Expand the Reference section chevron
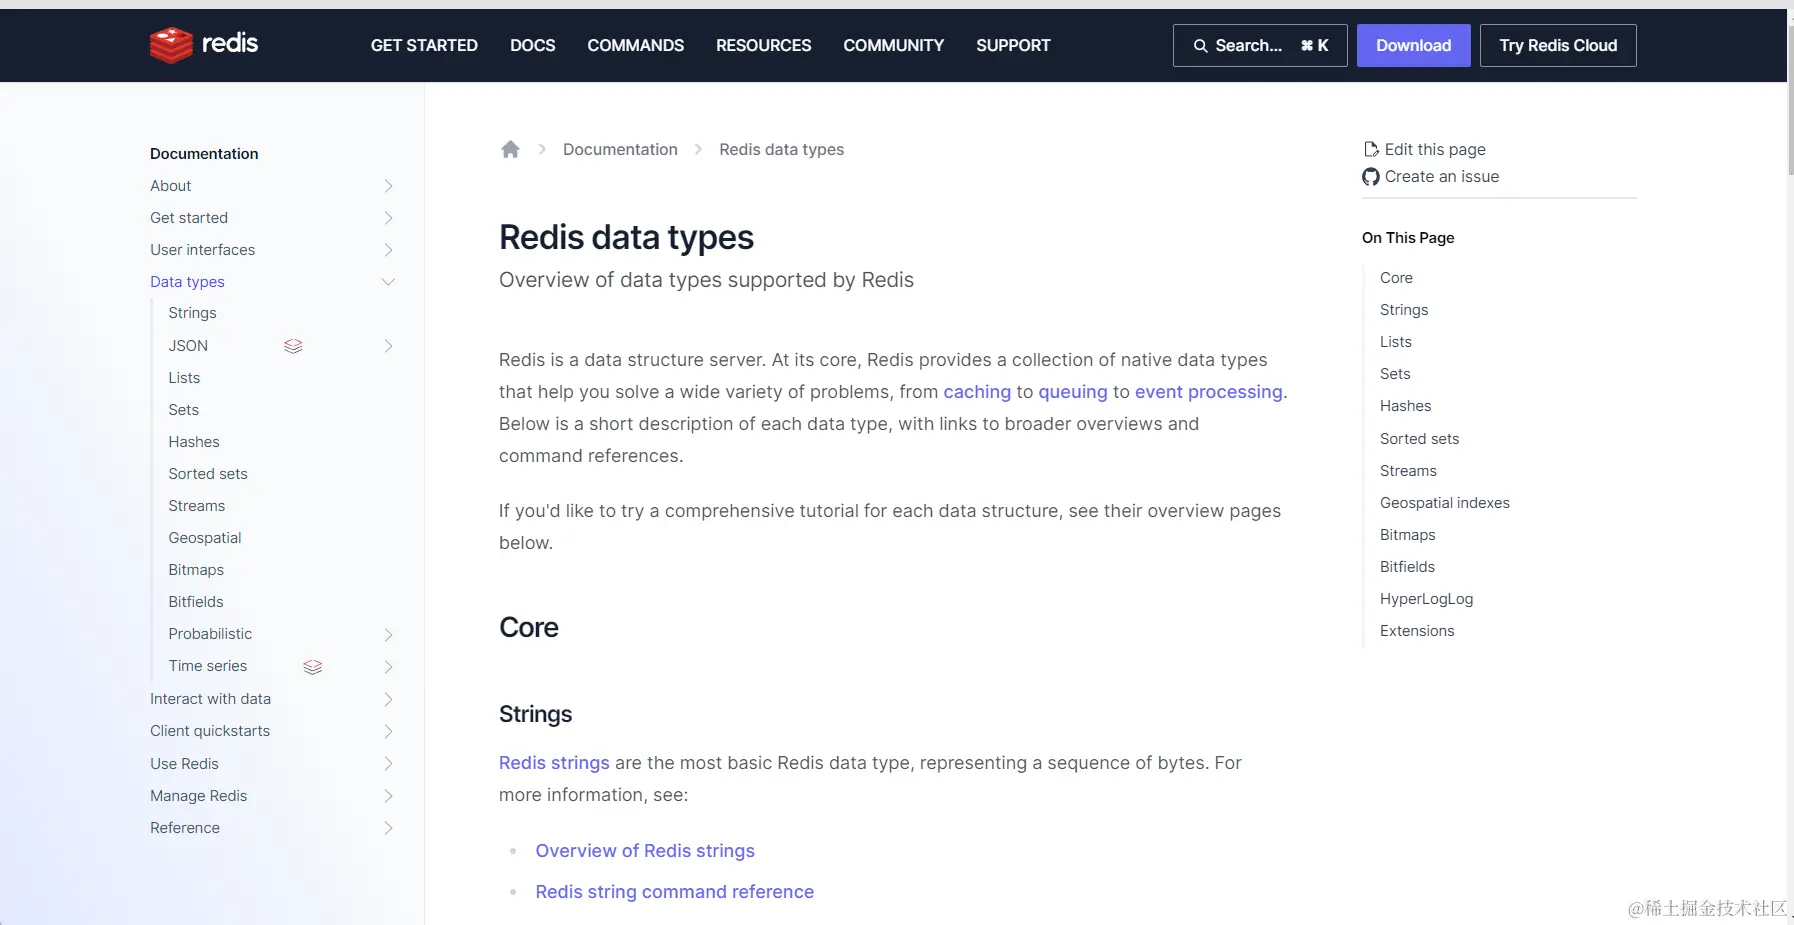The image size is (1794, 925). (388, 828)
